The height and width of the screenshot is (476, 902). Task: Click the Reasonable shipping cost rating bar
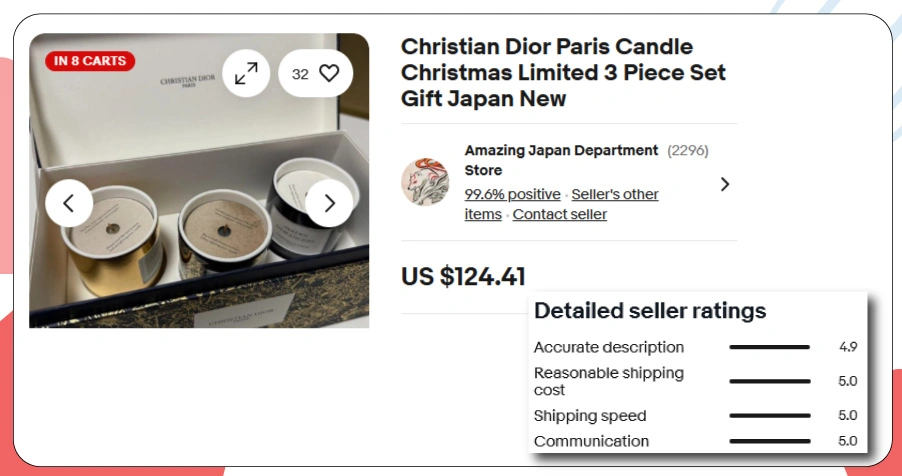coord(769,381)
